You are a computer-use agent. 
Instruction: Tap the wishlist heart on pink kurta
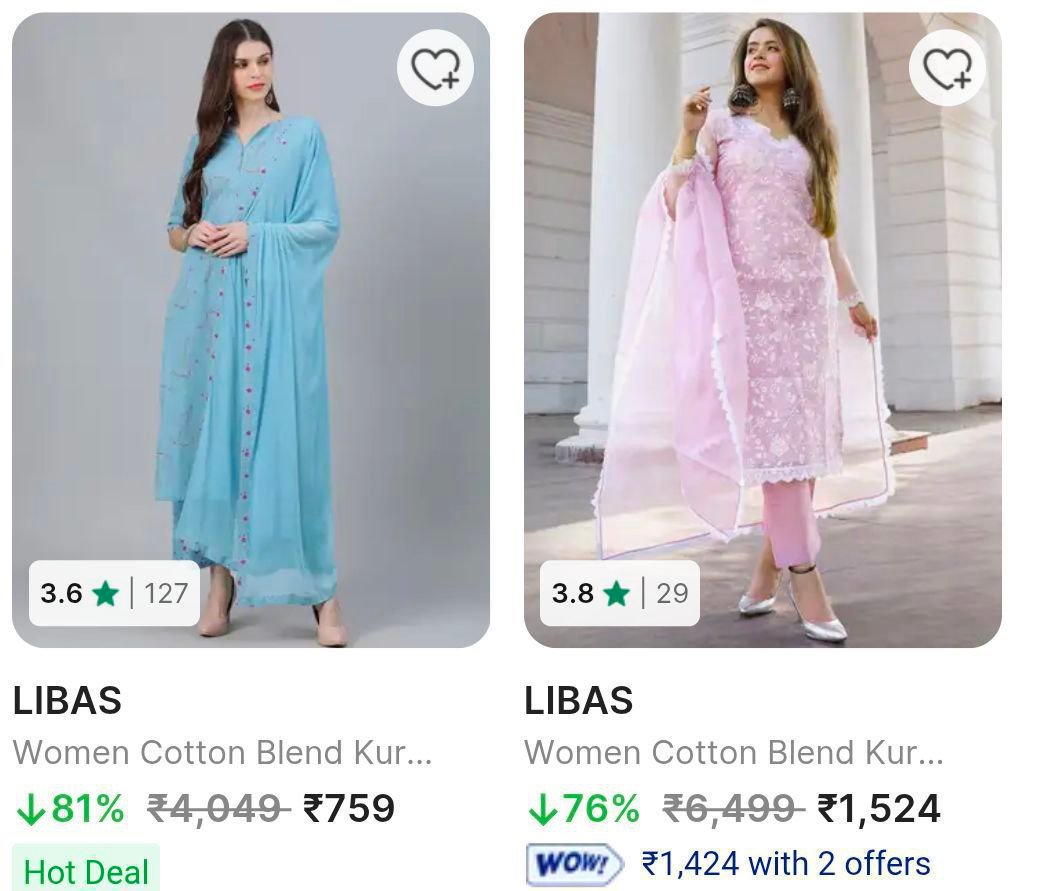947,69
